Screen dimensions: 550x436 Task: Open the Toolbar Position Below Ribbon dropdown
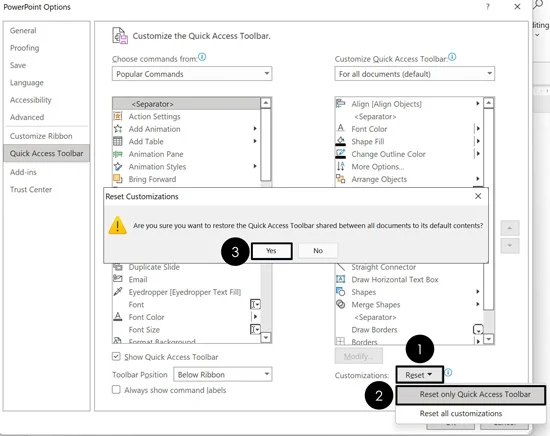tap(223, 374)
